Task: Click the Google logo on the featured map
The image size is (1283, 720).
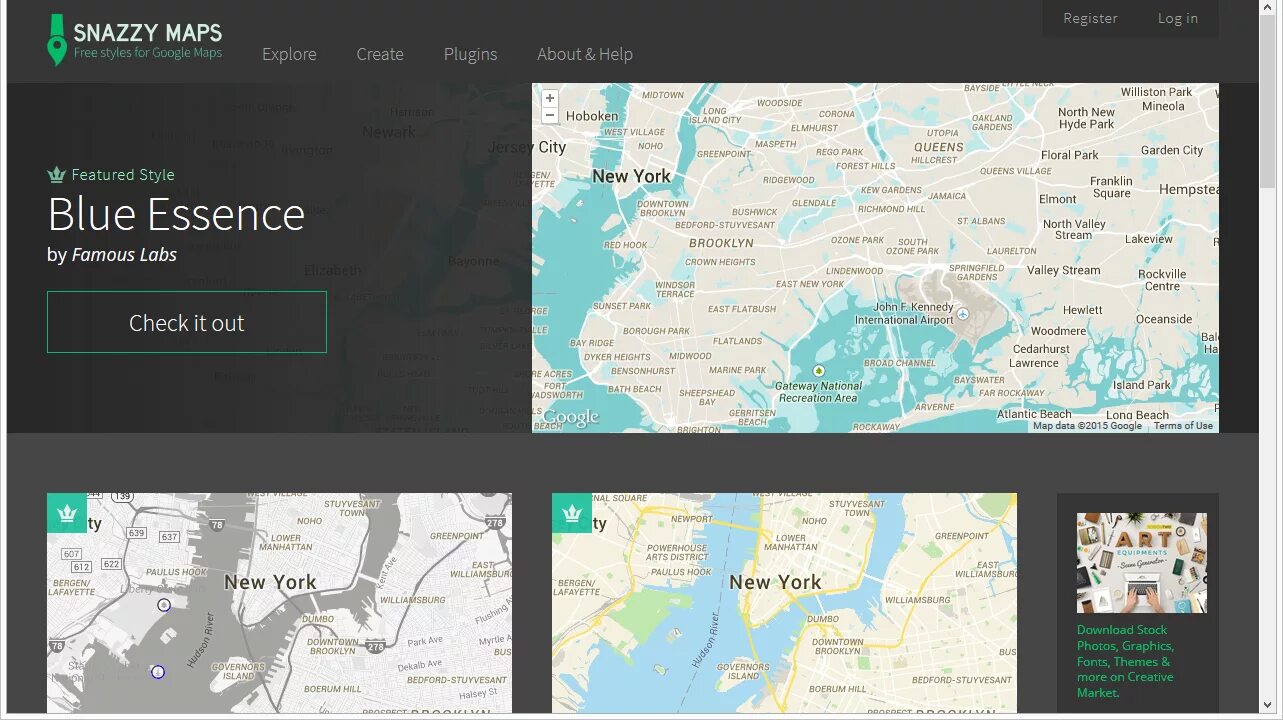Action: [570, 417]
